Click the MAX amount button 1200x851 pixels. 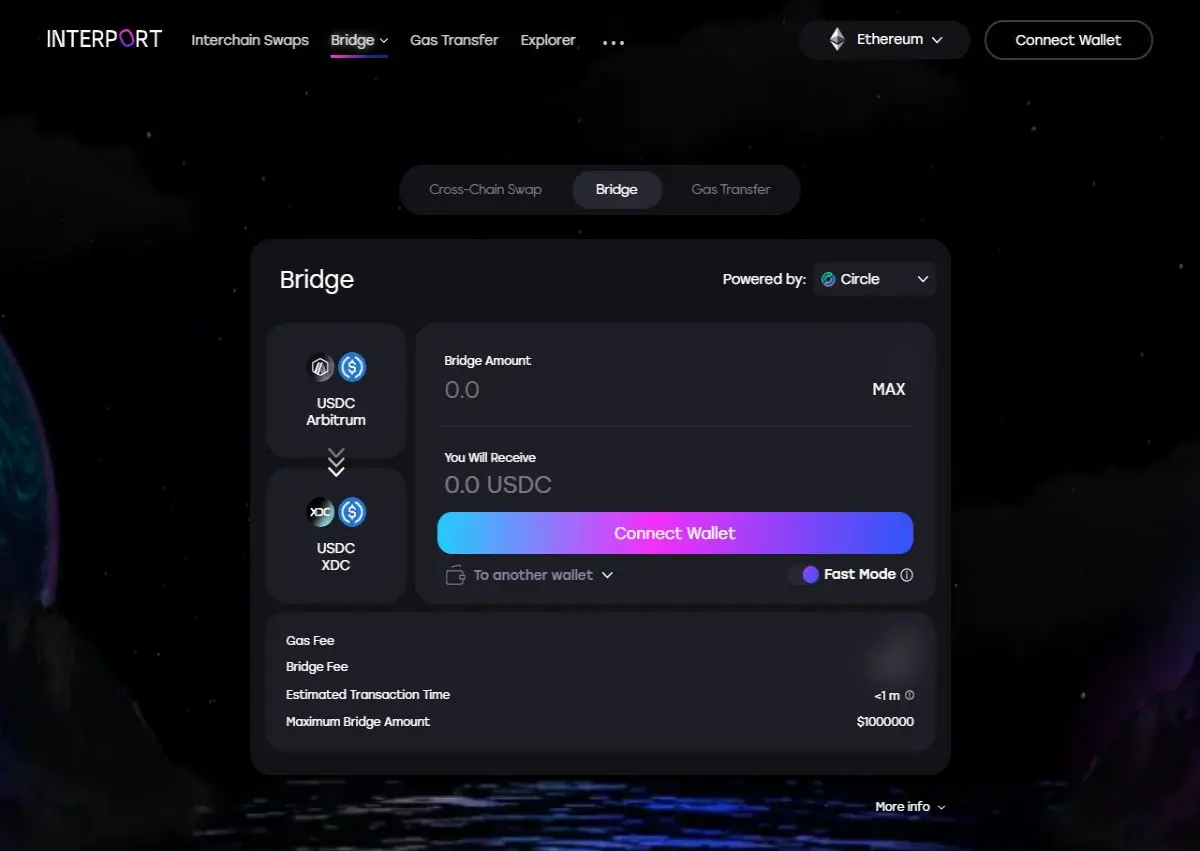[x=889, y=389]
